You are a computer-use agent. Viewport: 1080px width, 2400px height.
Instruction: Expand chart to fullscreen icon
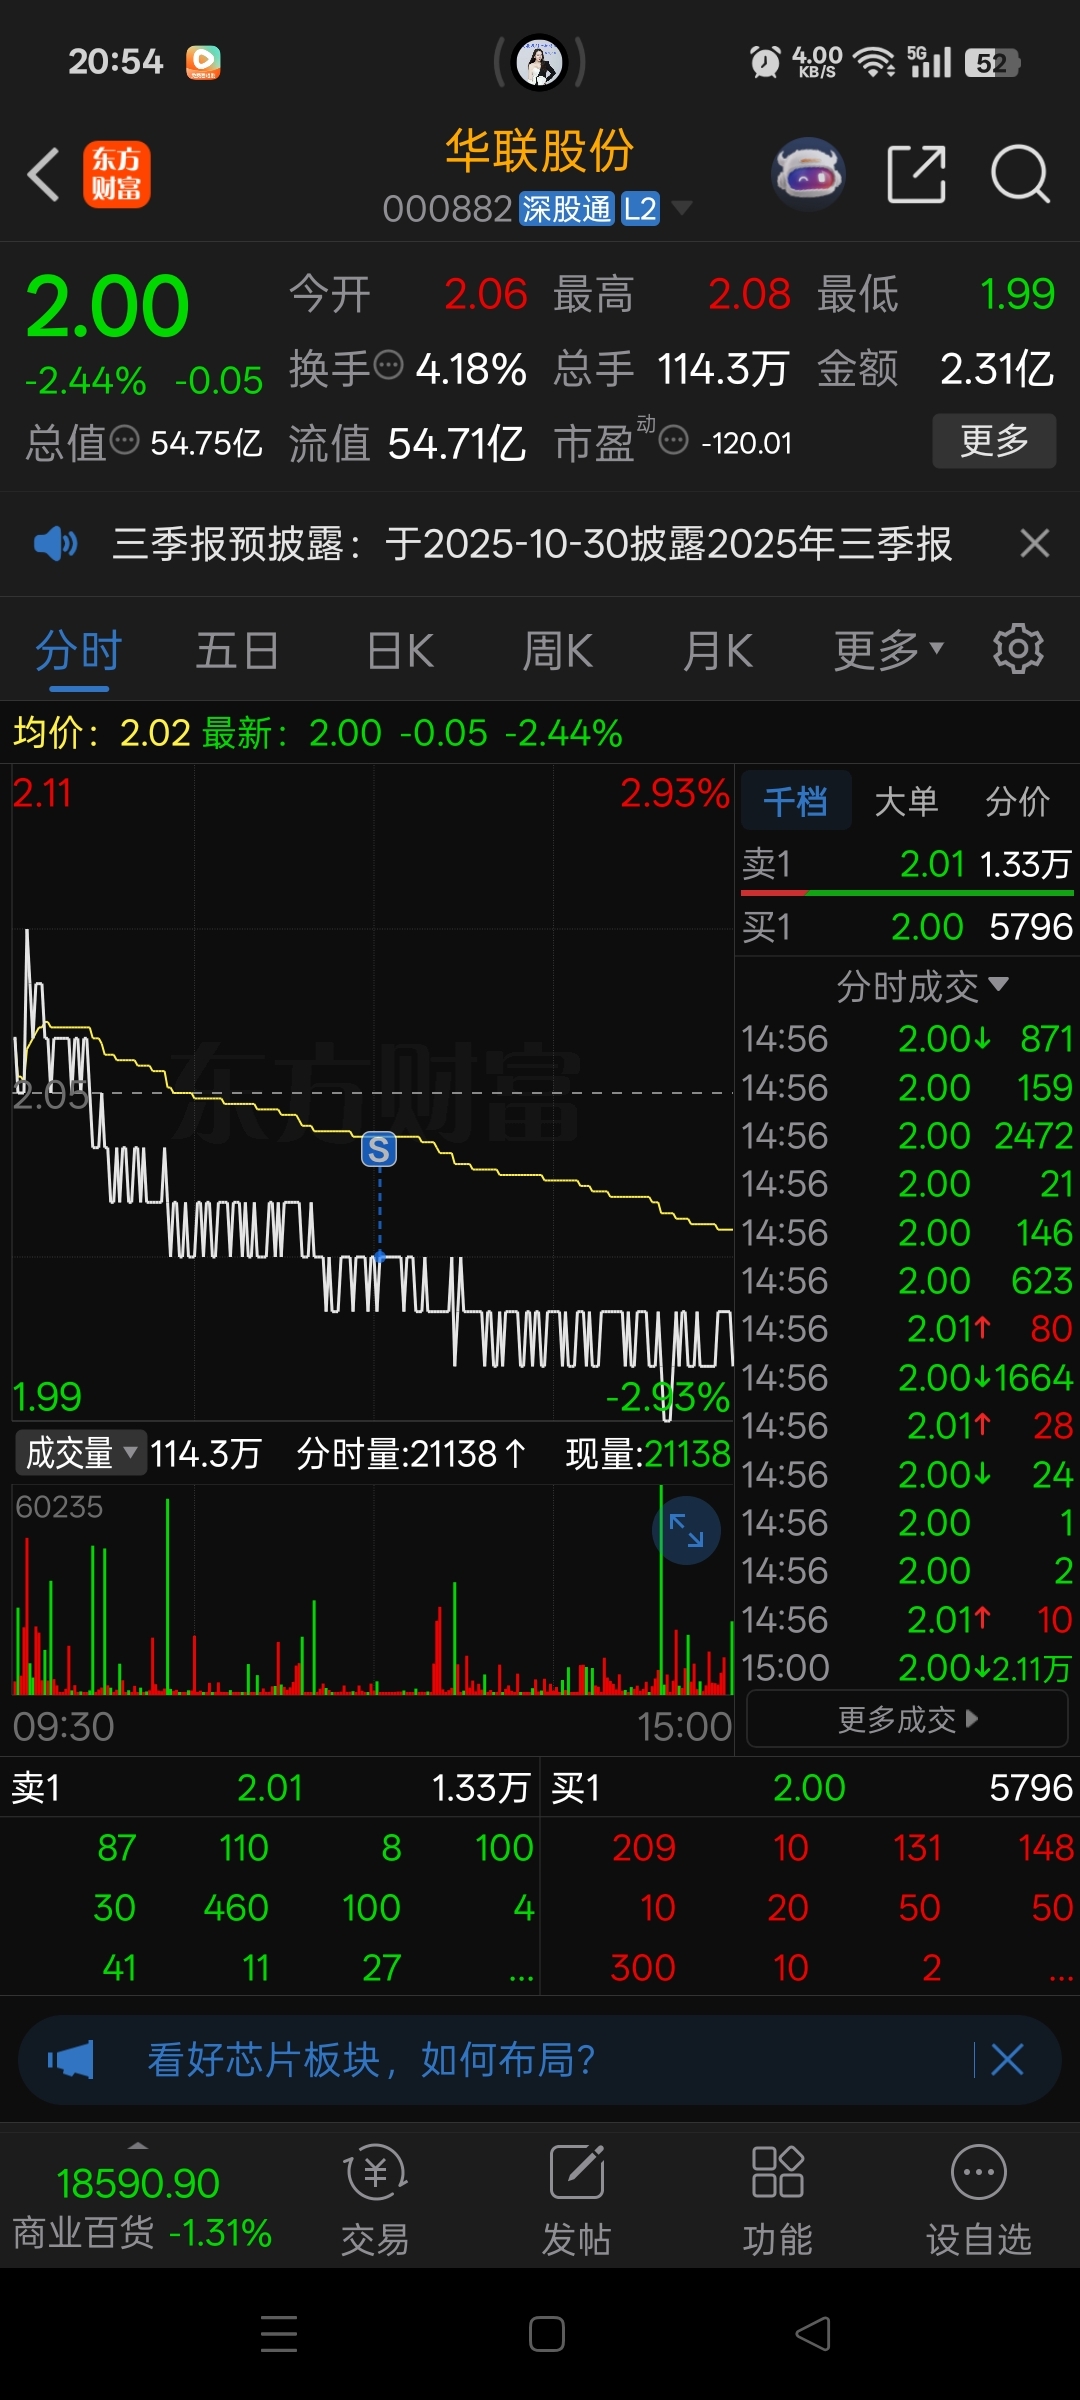[x=686, y=1531]
